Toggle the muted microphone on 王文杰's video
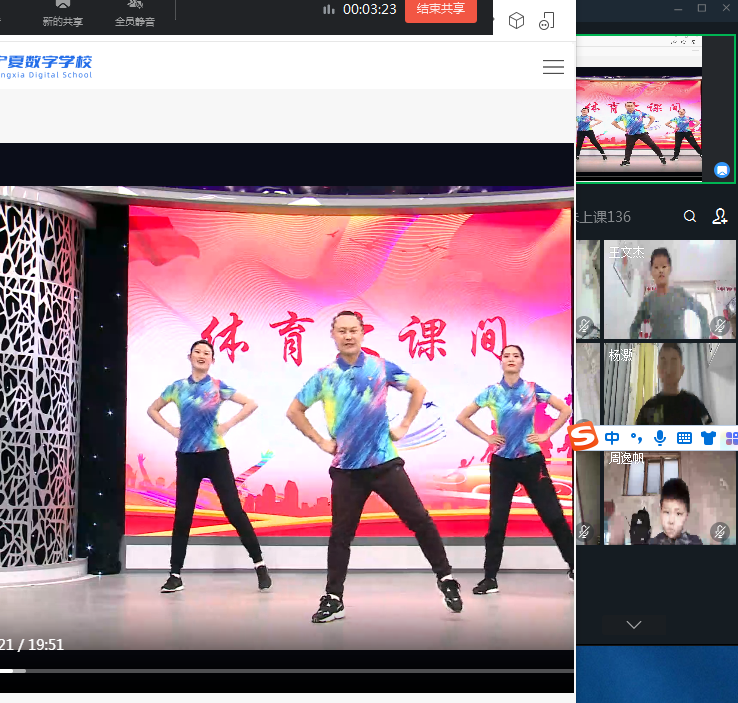The image size is (738, 703). 719,326
